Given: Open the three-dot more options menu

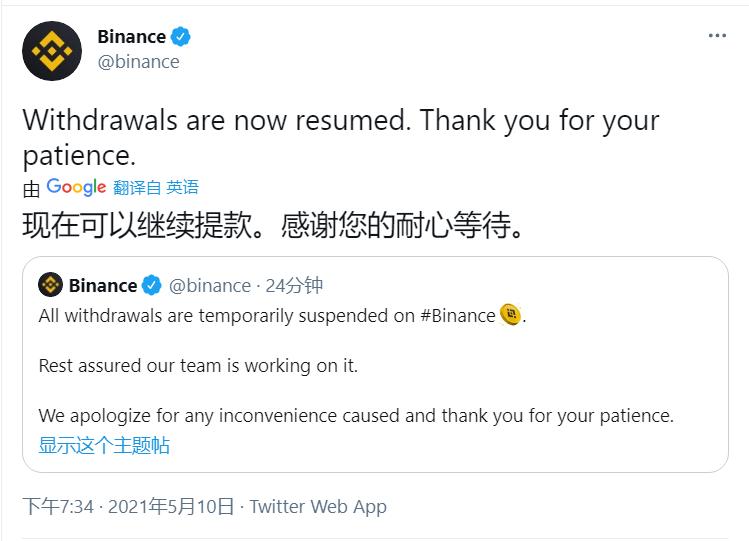Looking at the screenshot, I should (717, 36).
